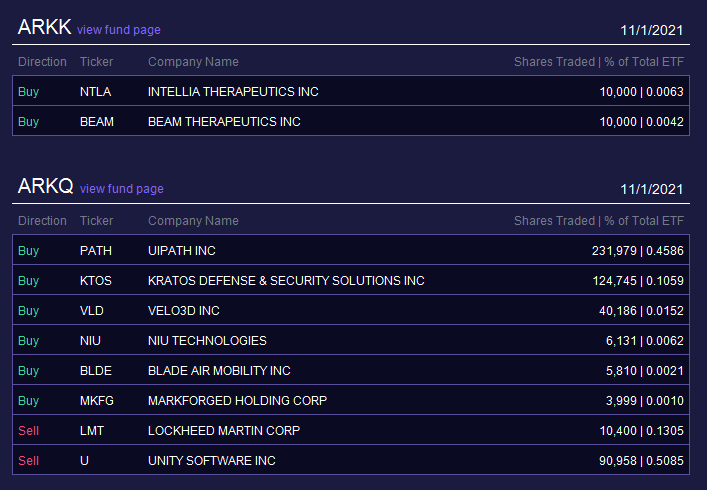This screenshot has width=707, height=490.
Task: Open ARKK view fund page link
Action: click(x=119, y=30)
